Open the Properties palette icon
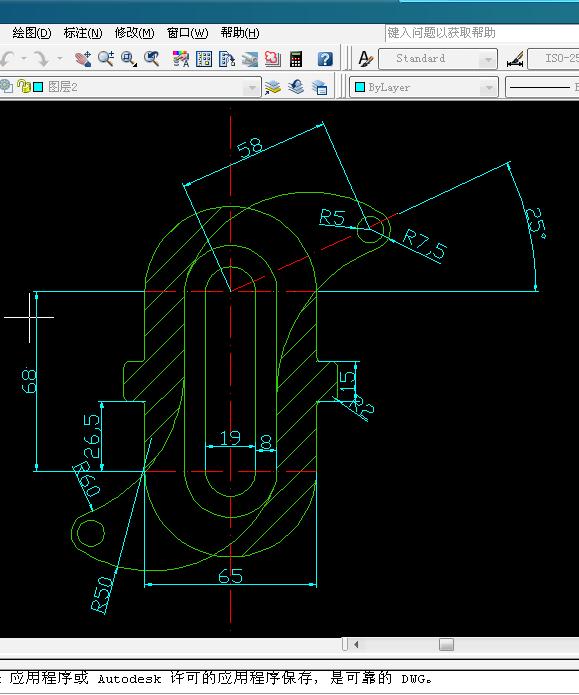Screen dimensions: 579x695 180,59
